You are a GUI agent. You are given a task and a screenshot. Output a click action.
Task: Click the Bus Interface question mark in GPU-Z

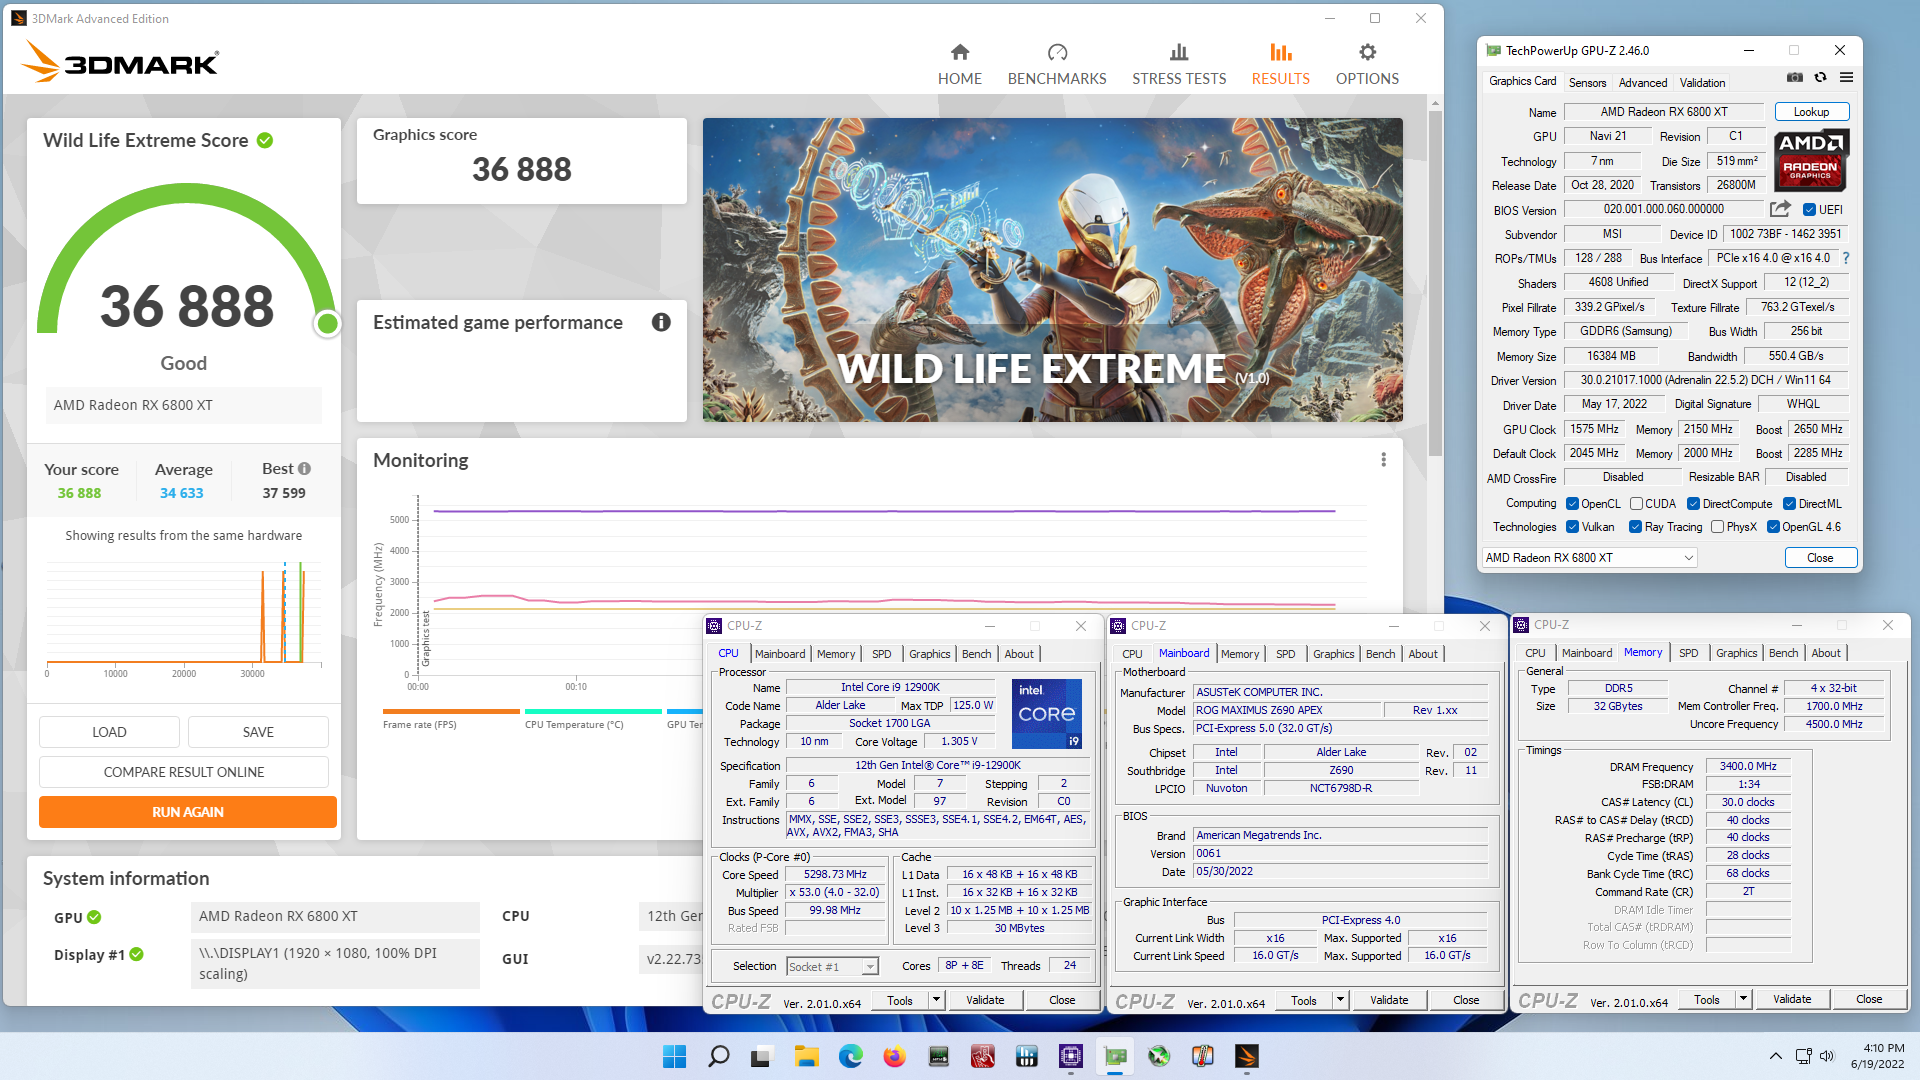pos(1846,258)
